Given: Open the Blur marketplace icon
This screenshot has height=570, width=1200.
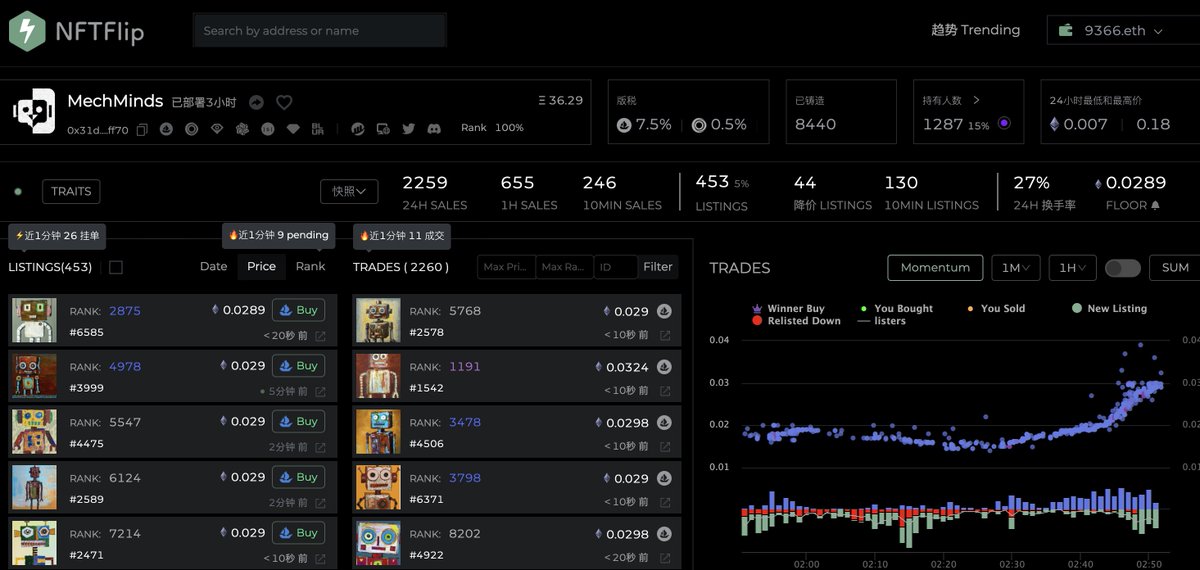Looking at the screenshot, I should pos(318,129).
